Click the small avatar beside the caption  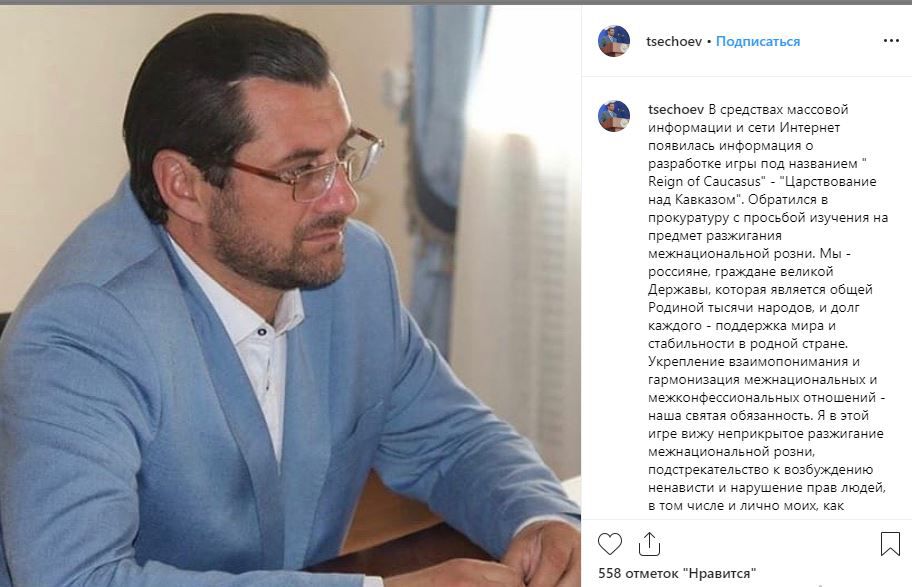pos(614,116)
